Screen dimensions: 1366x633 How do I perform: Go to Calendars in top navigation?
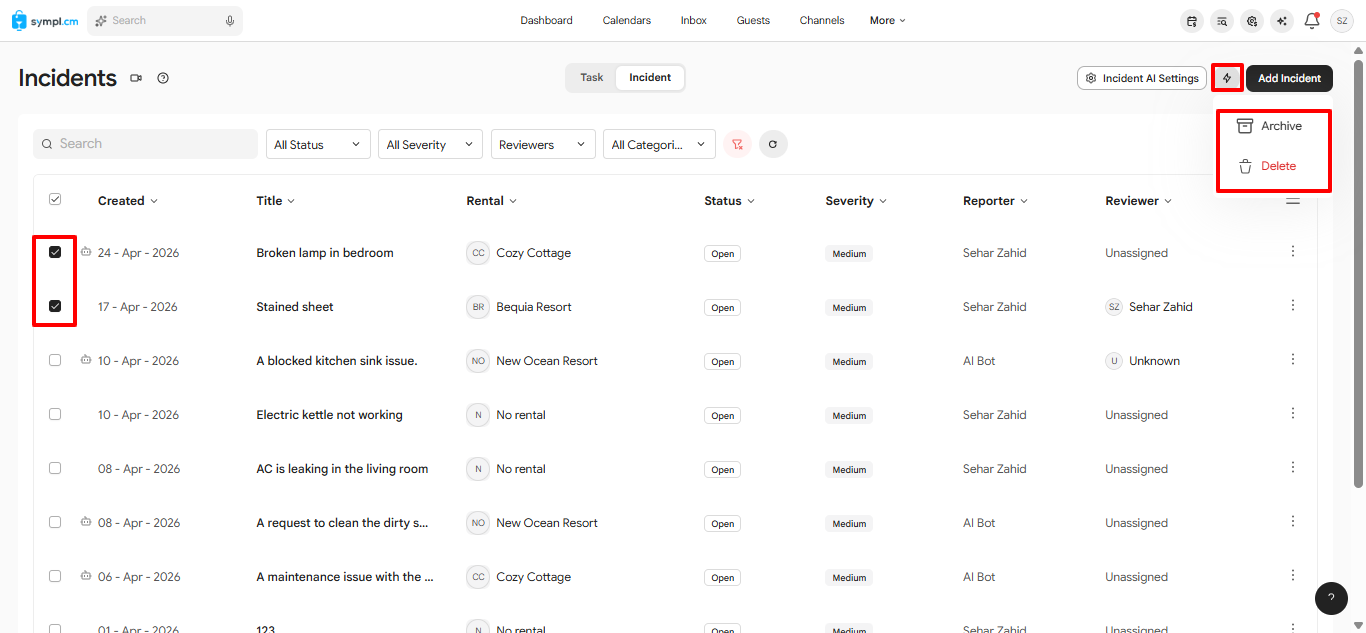click(x=627, y=20)
